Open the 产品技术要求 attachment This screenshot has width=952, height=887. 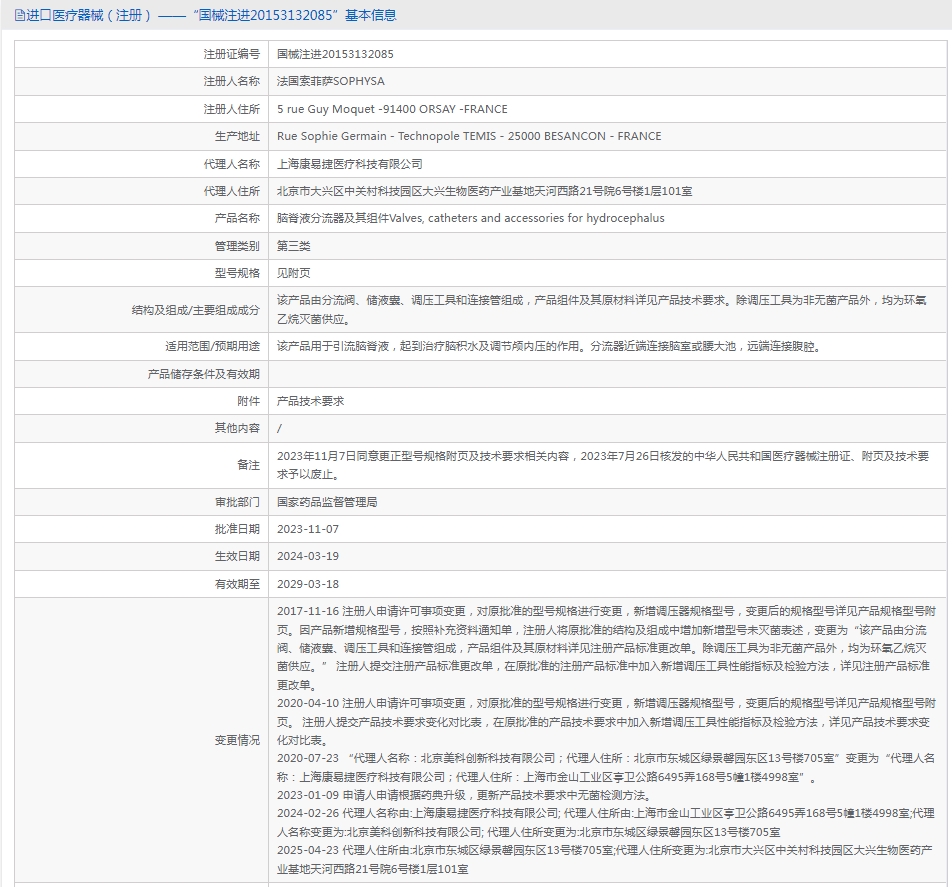pyautogui.click(x=310, y=401)
